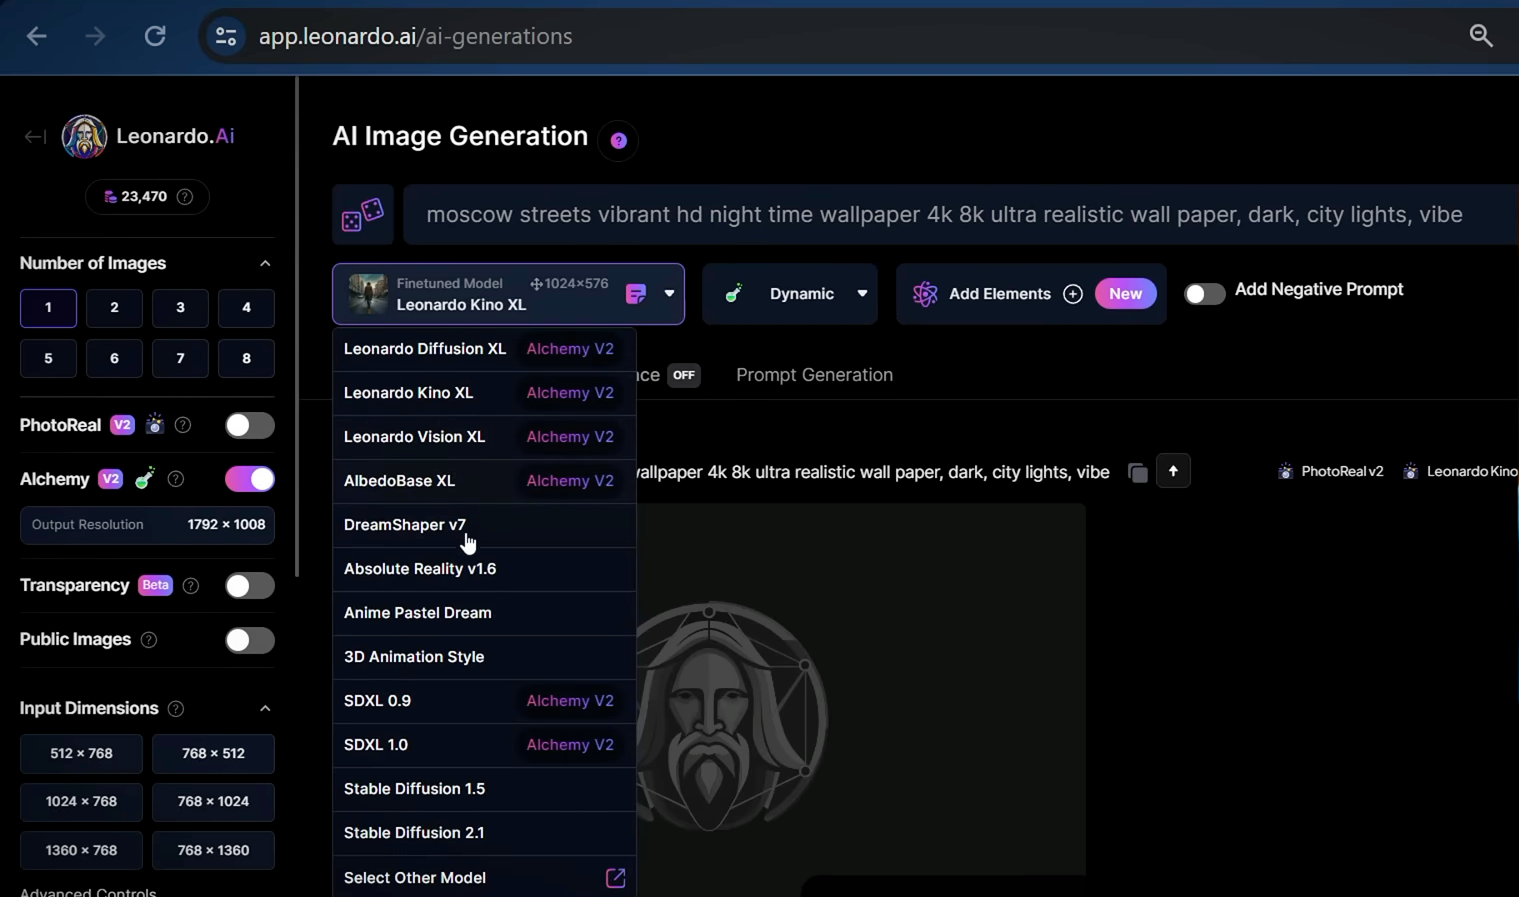This screenshot has width=1519, height=897.
Task: Click the reuse prompt up-arrow button
Action: [x=1173, y=471]
